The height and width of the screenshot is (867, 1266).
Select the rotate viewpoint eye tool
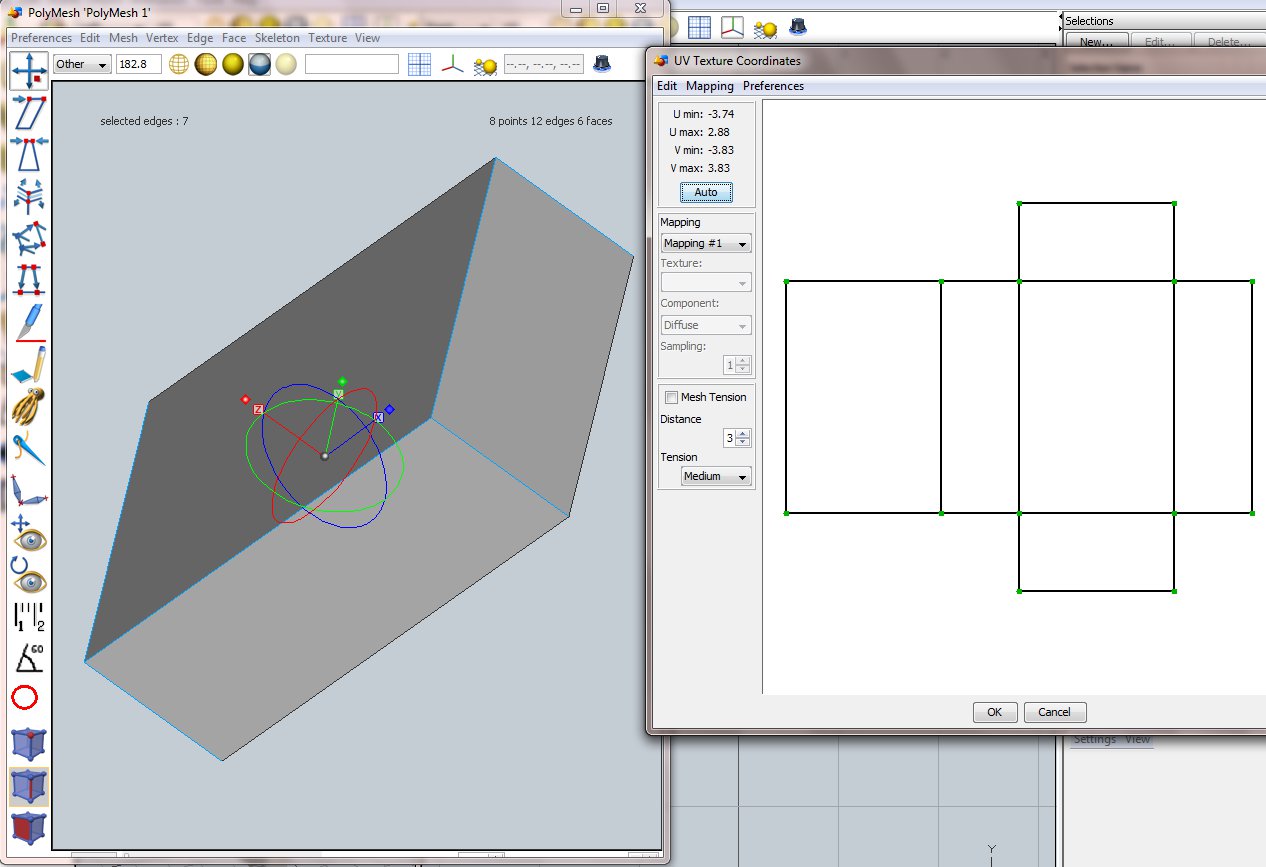pyautogui.click(x=29, y=574)
